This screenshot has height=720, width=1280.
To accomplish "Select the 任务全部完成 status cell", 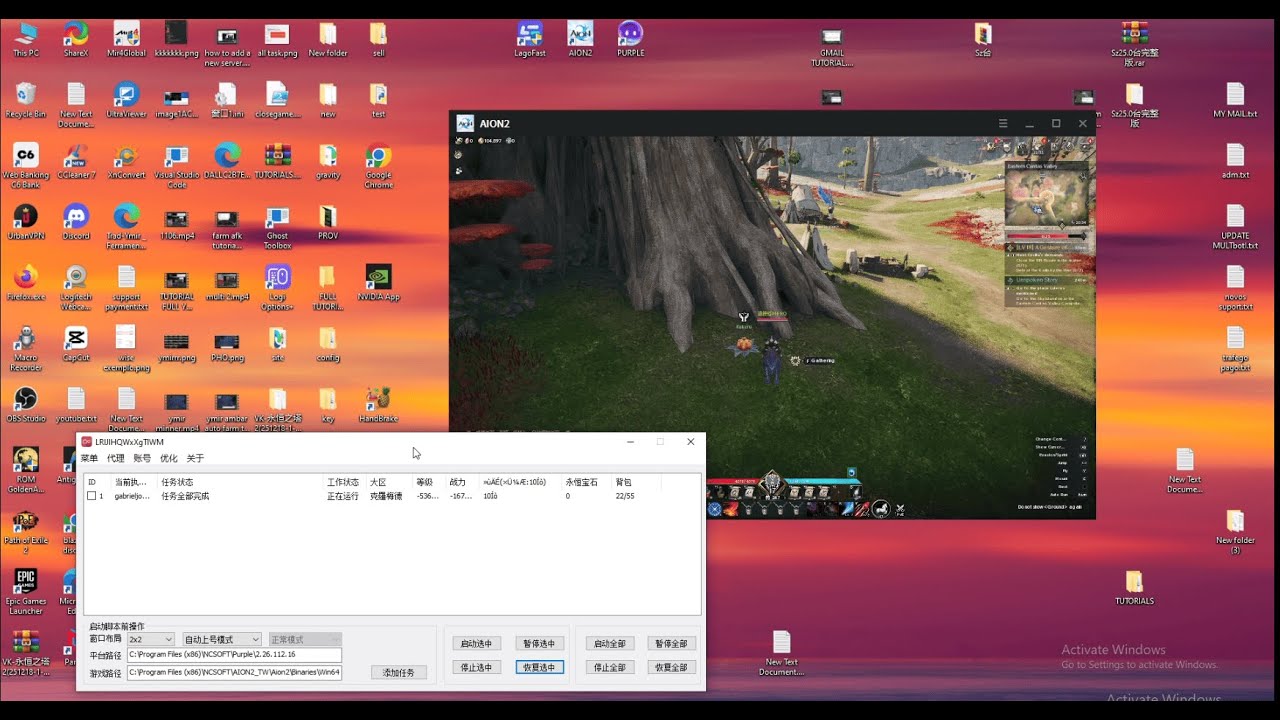I will click(x=185, y=496).
